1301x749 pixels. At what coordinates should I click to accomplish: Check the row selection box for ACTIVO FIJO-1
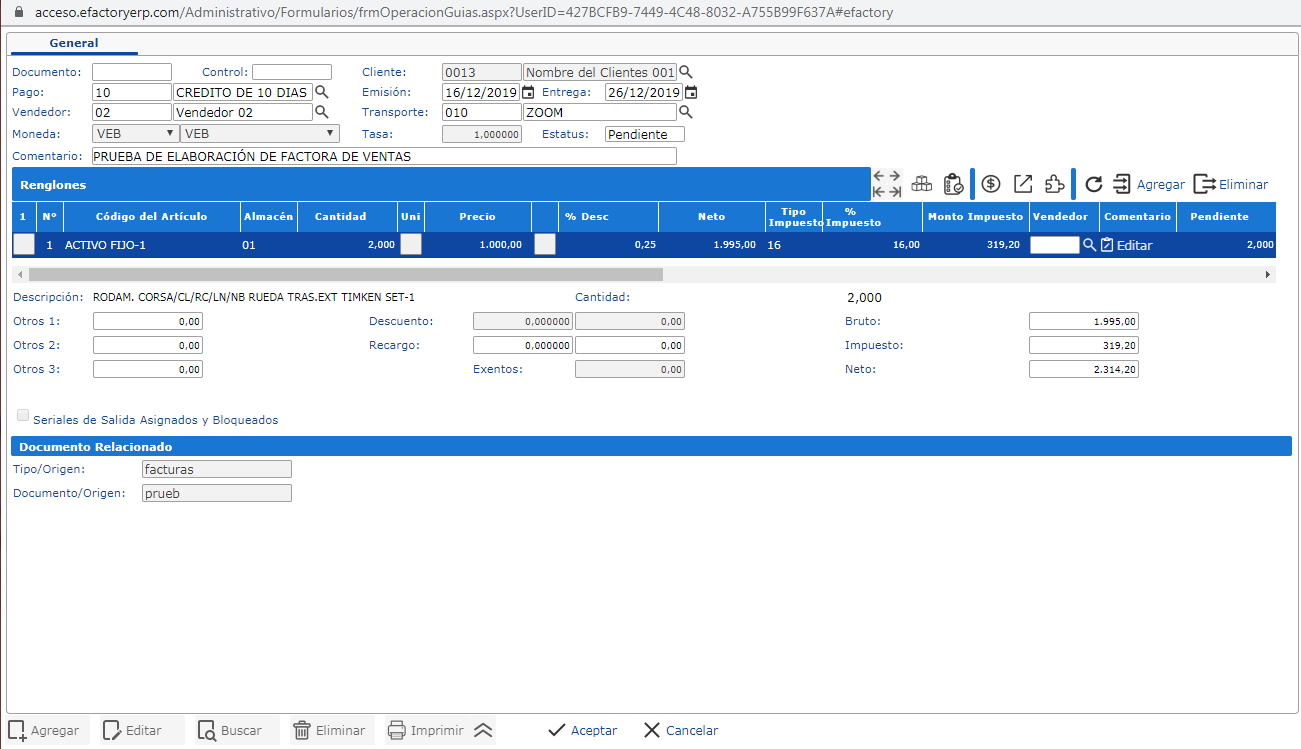point(24,244)
